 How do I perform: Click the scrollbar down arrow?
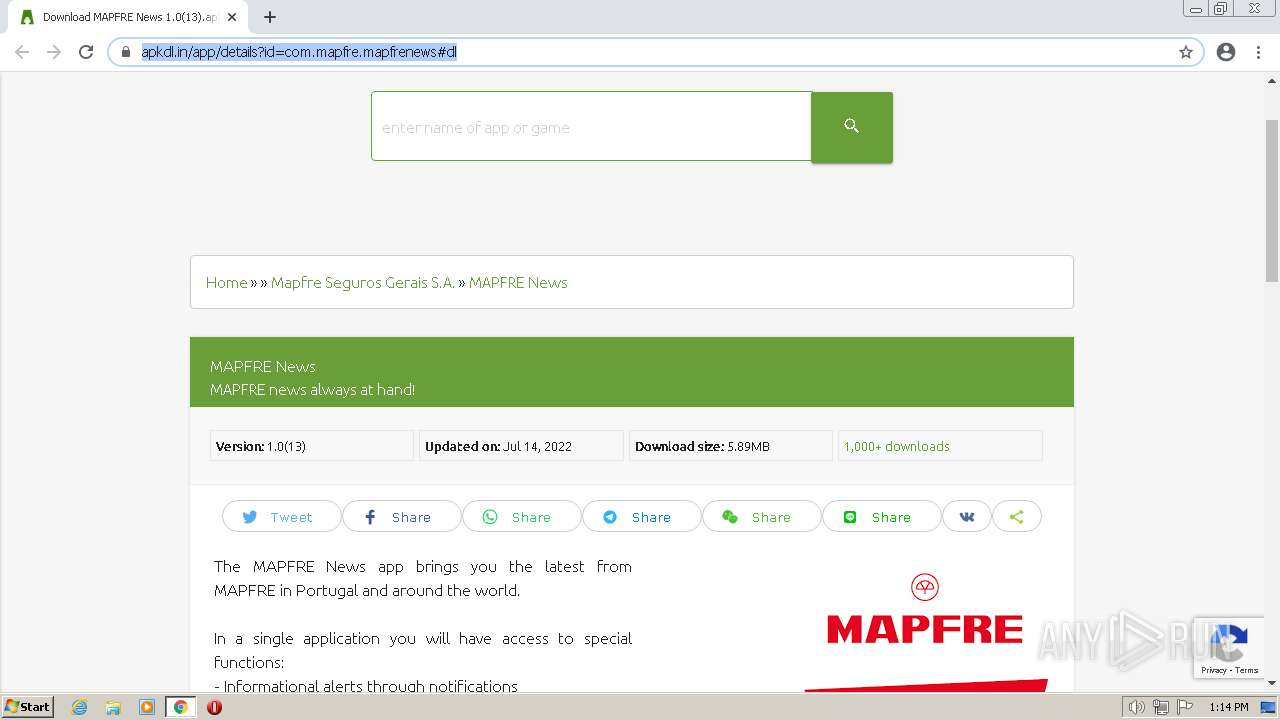tap(1272, 683)
